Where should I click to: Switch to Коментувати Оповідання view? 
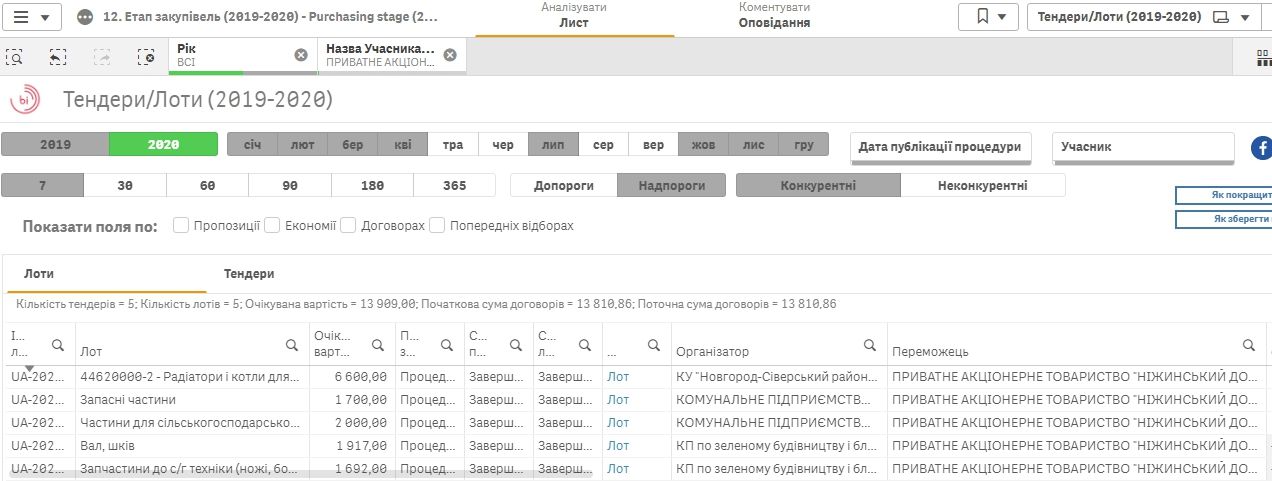tap(774, 16)
